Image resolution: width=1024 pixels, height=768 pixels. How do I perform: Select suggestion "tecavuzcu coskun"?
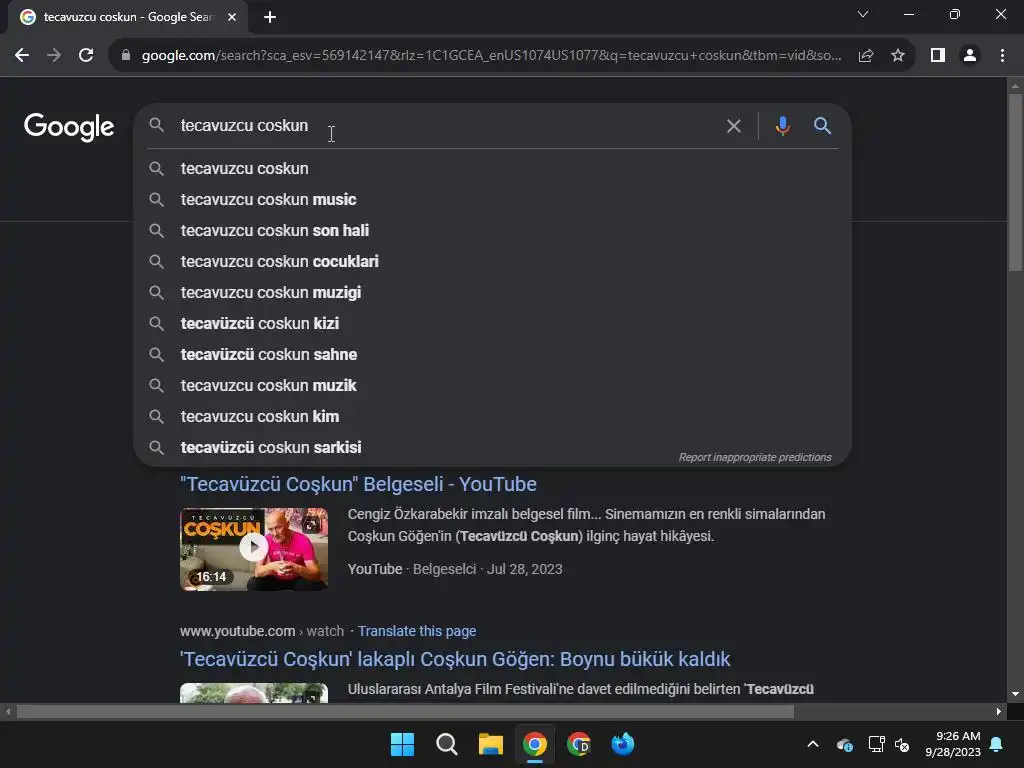(492, 168)
